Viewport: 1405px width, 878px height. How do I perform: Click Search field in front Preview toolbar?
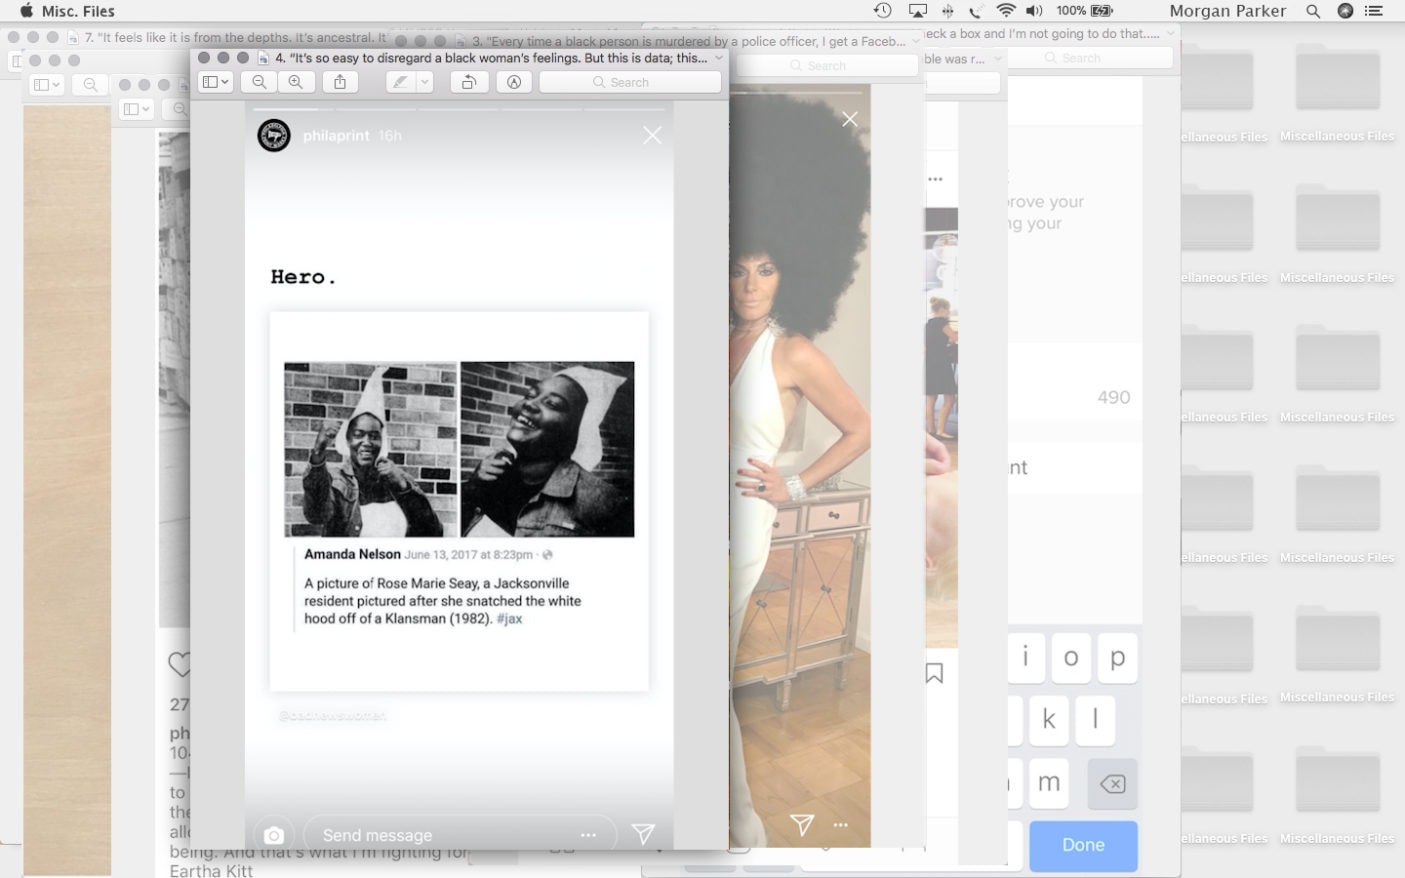pyautogui.click(x=630, y=82)
